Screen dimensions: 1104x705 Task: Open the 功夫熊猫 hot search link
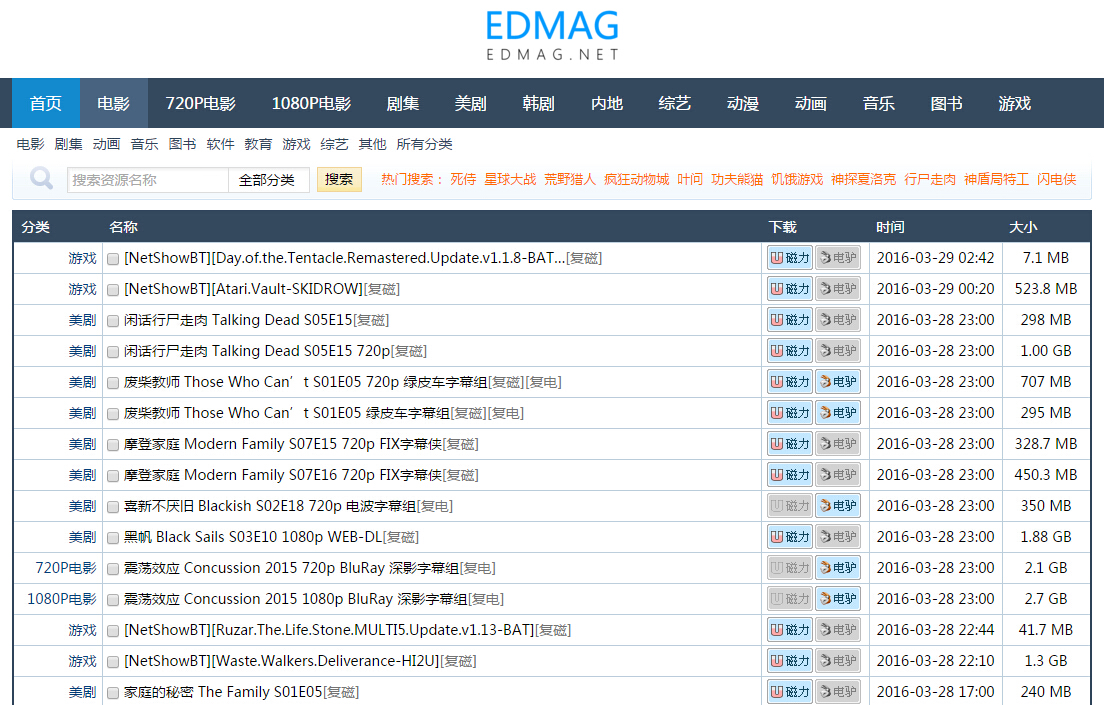[x=737, y=180]
